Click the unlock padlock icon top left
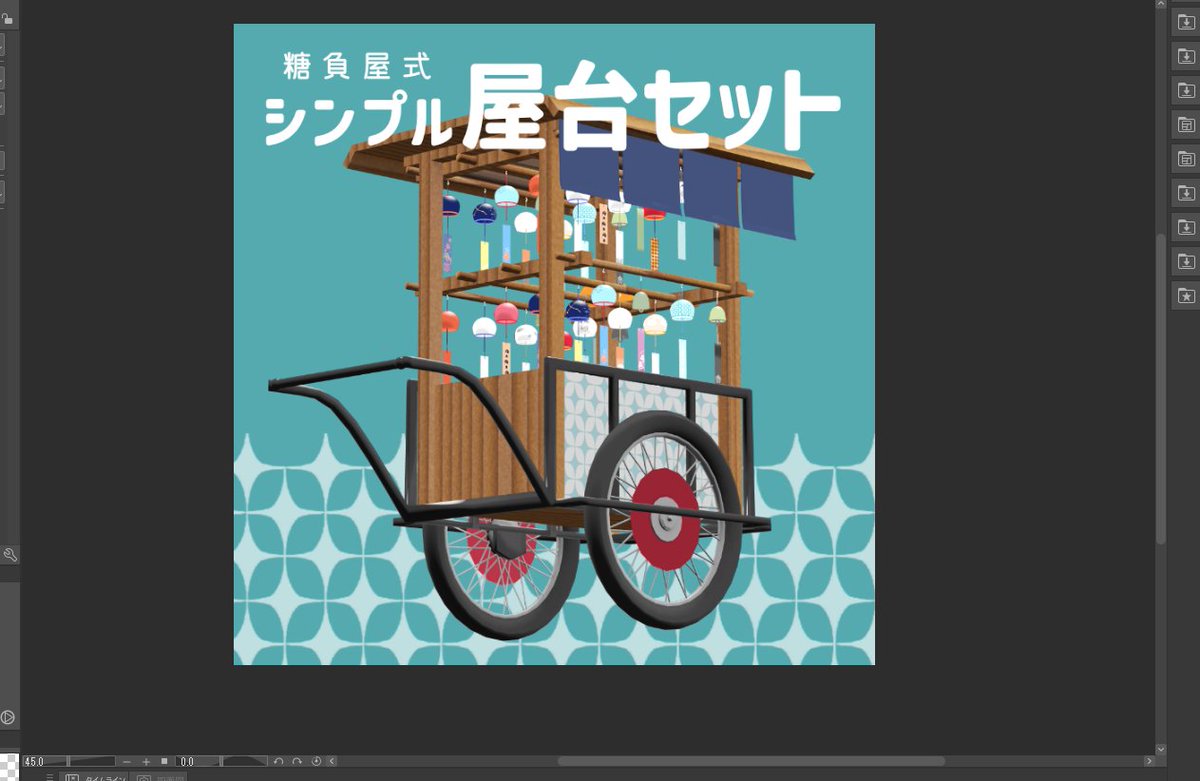The height and width of the screenshot is (781, 1200). (7, 19)
